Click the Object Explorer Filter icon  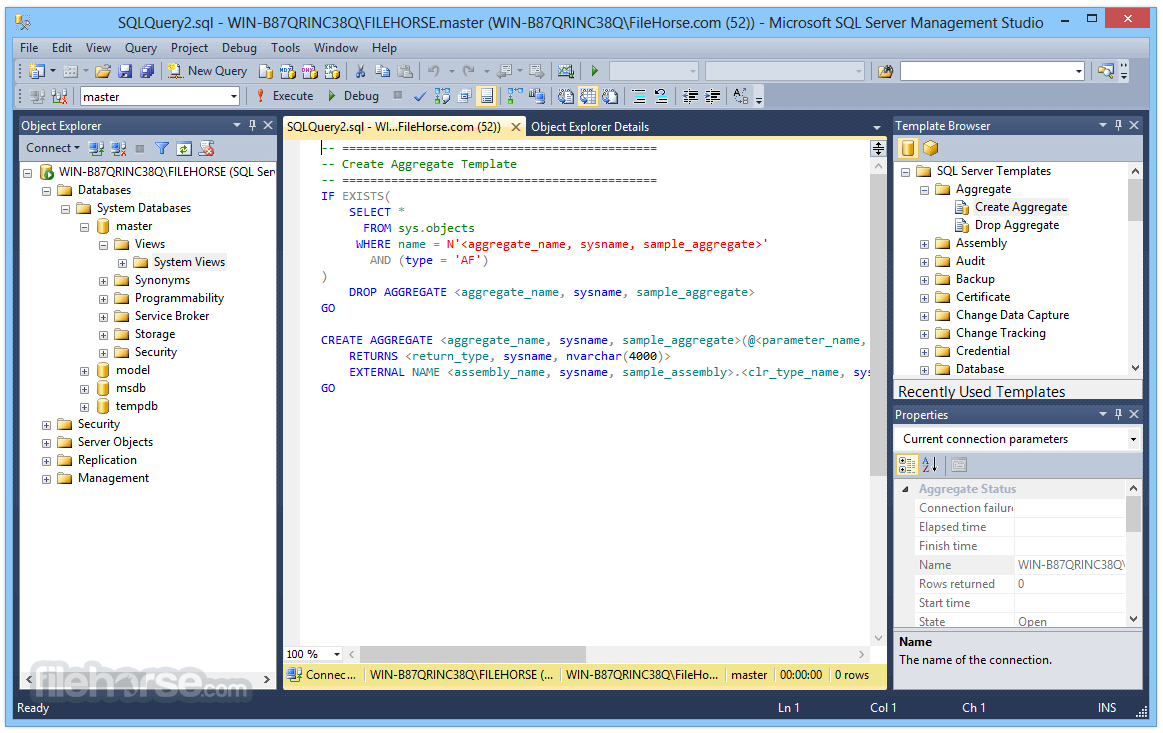(162, 148)
